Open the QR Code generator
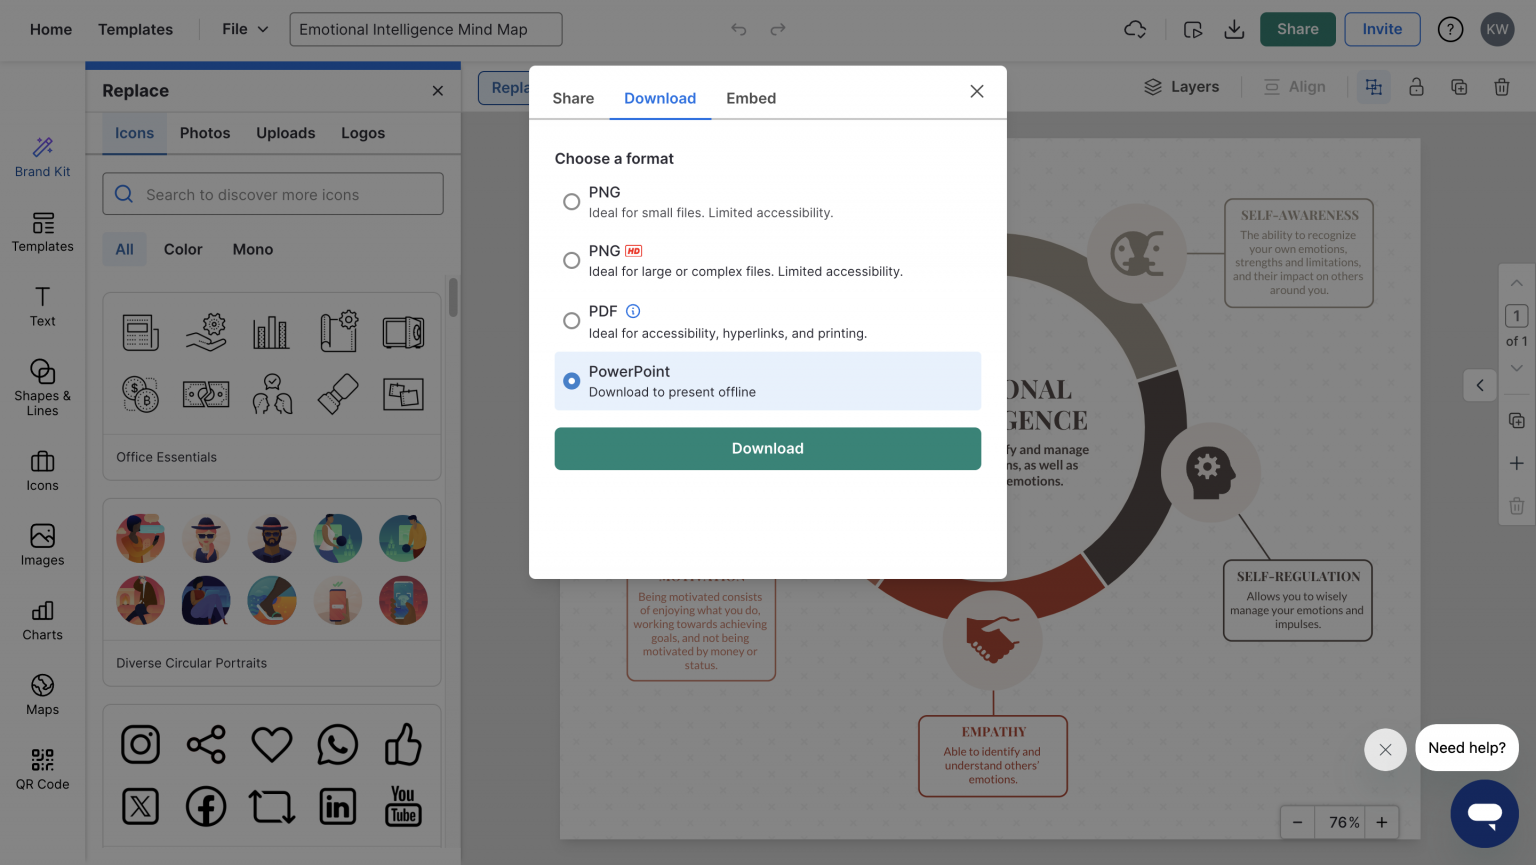The image size is (1536, 865). click(x=42, y=768)
